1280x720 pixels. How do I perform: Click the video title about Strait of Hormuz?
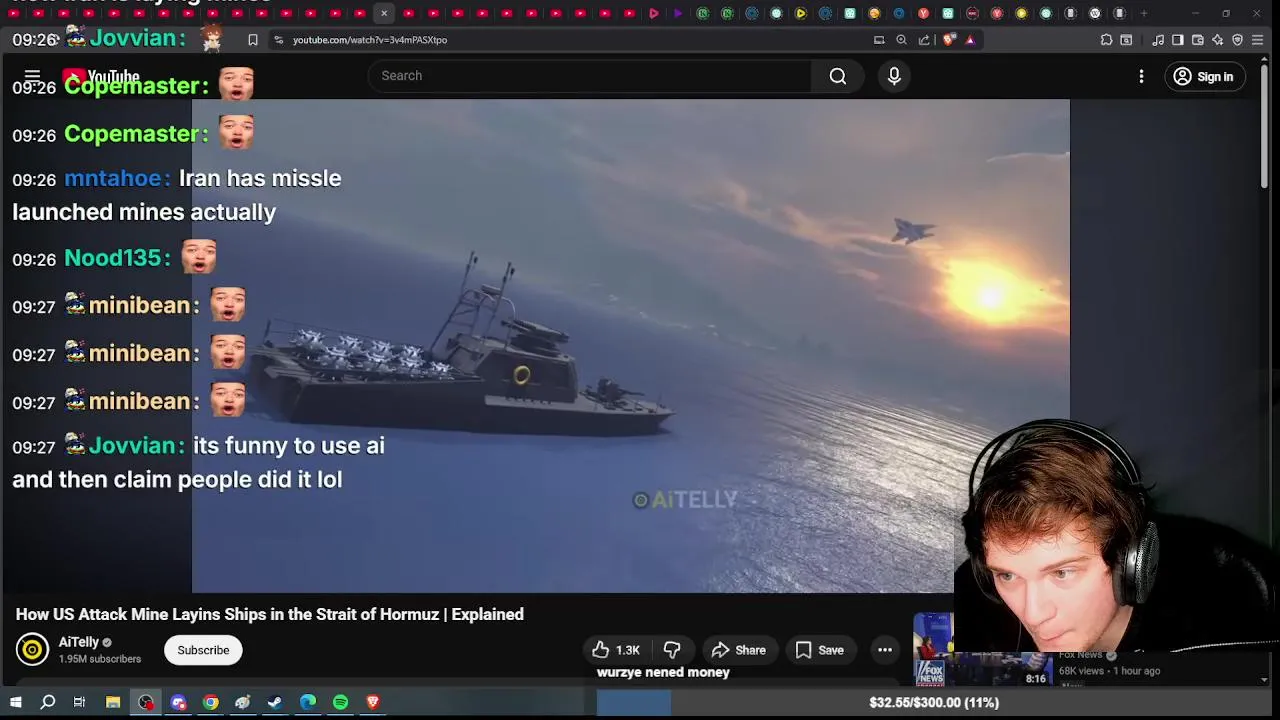click(x=270, y=614)
